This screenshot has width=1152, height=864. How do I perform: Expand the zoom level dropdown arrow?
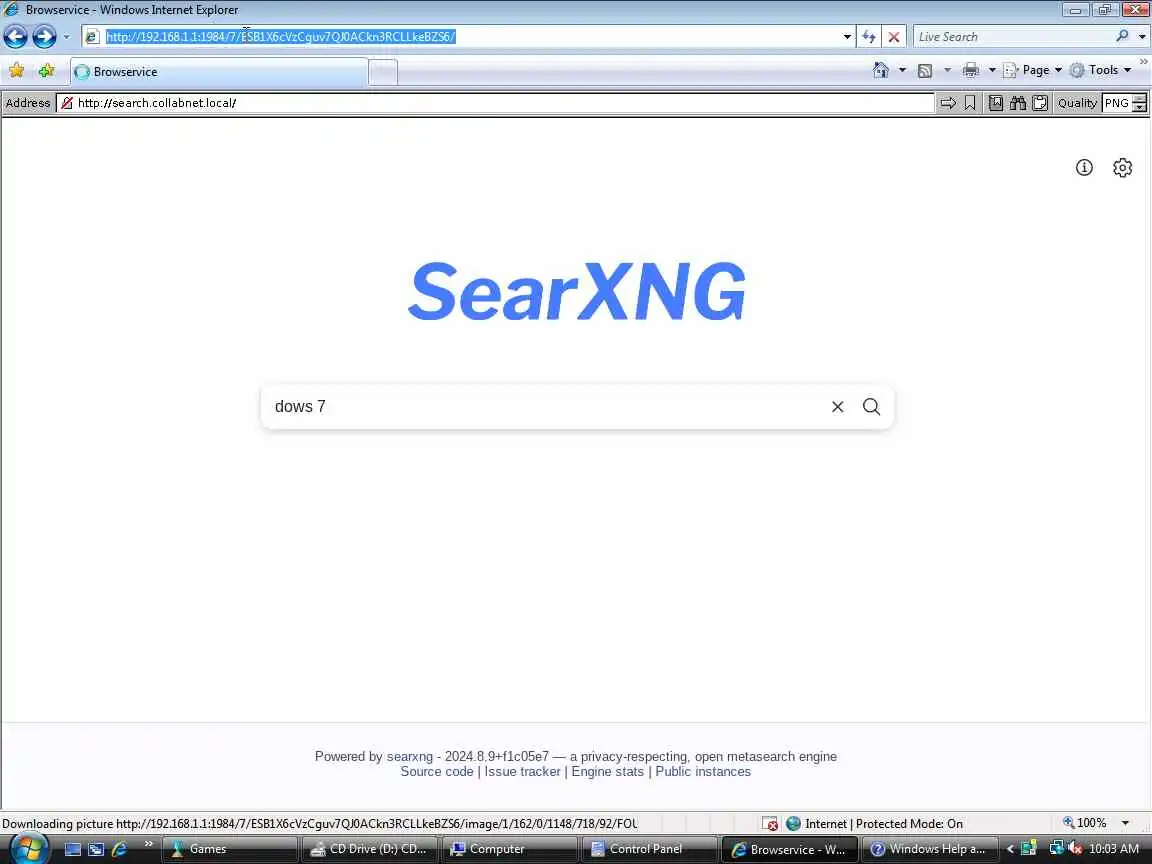click(x=1125, y=823)
